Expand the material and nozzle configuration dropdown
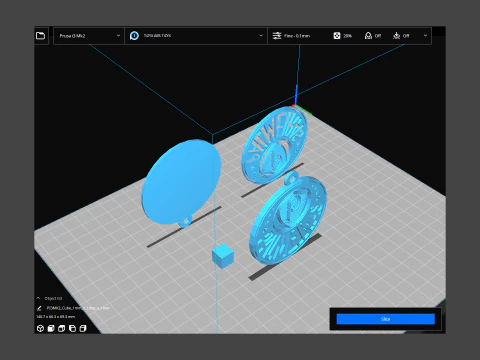This screenshot has width=480, height=360. pos(261,36)
